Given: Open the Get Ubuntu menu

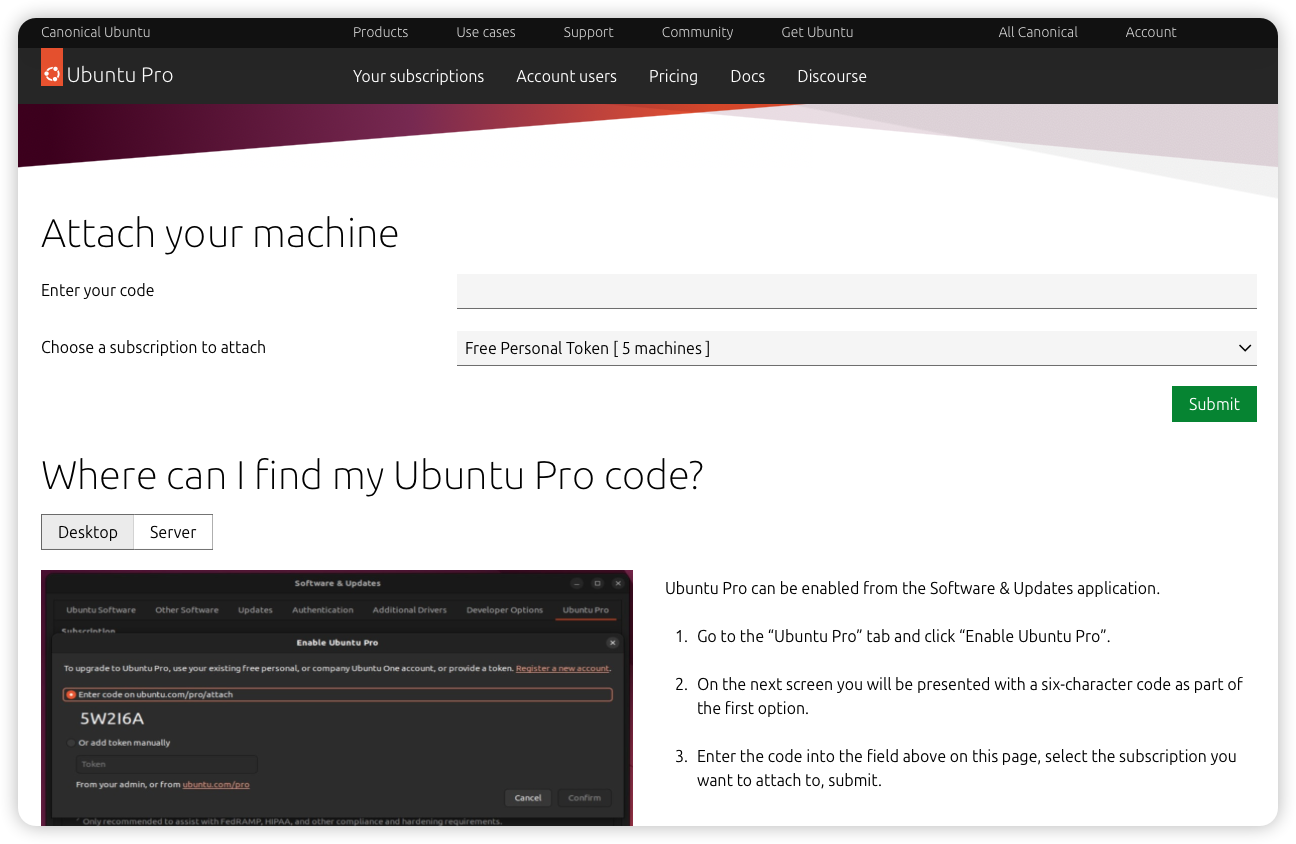Looking at the screenshot, I should coord(817,32).
